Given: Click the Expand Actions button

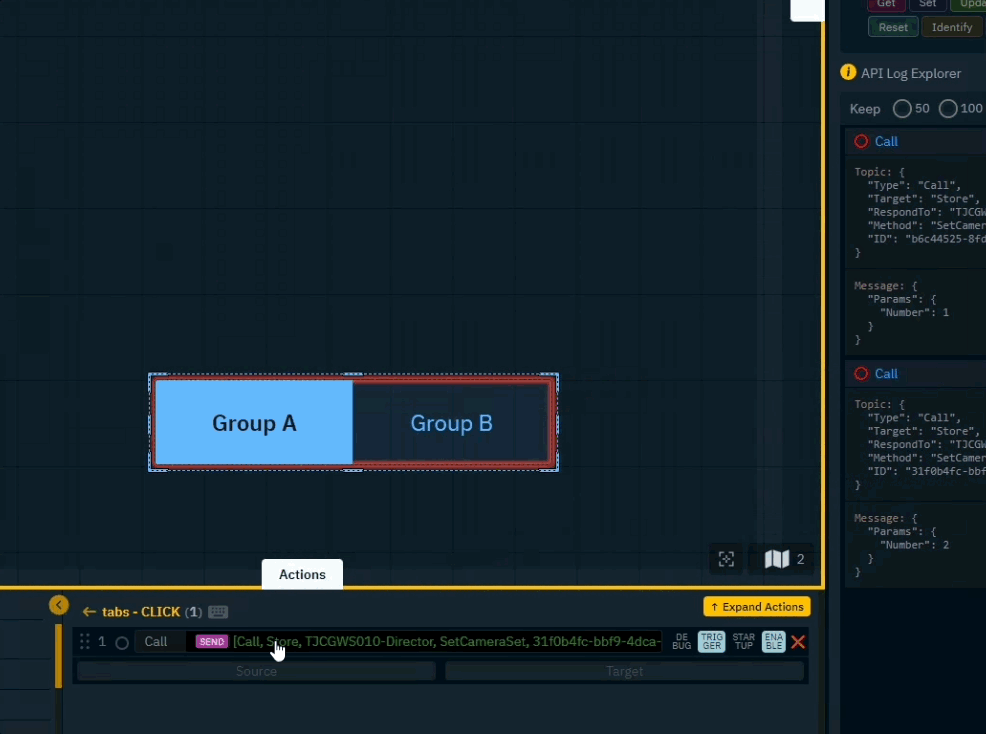Looking at the screenshot, I should 756,607.
